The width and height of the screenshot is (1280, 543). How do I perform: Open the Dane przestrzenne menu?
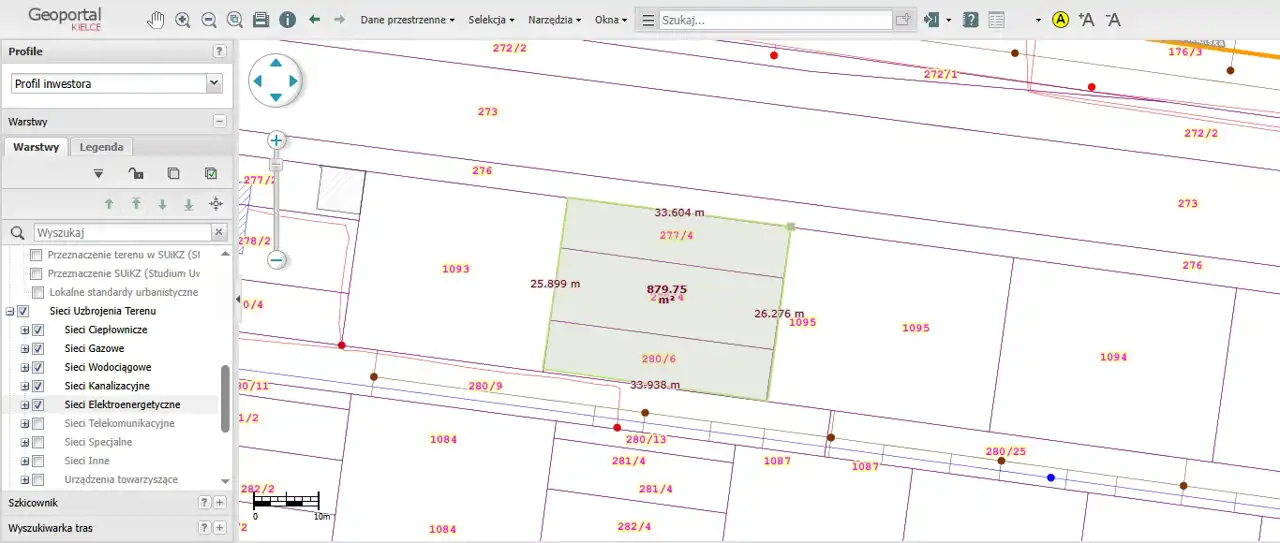(407, 20)
